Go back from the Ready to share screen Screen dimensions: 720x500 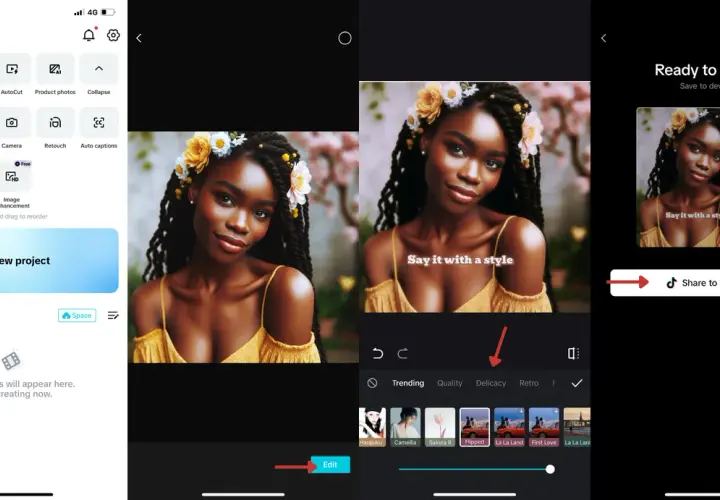604,38
